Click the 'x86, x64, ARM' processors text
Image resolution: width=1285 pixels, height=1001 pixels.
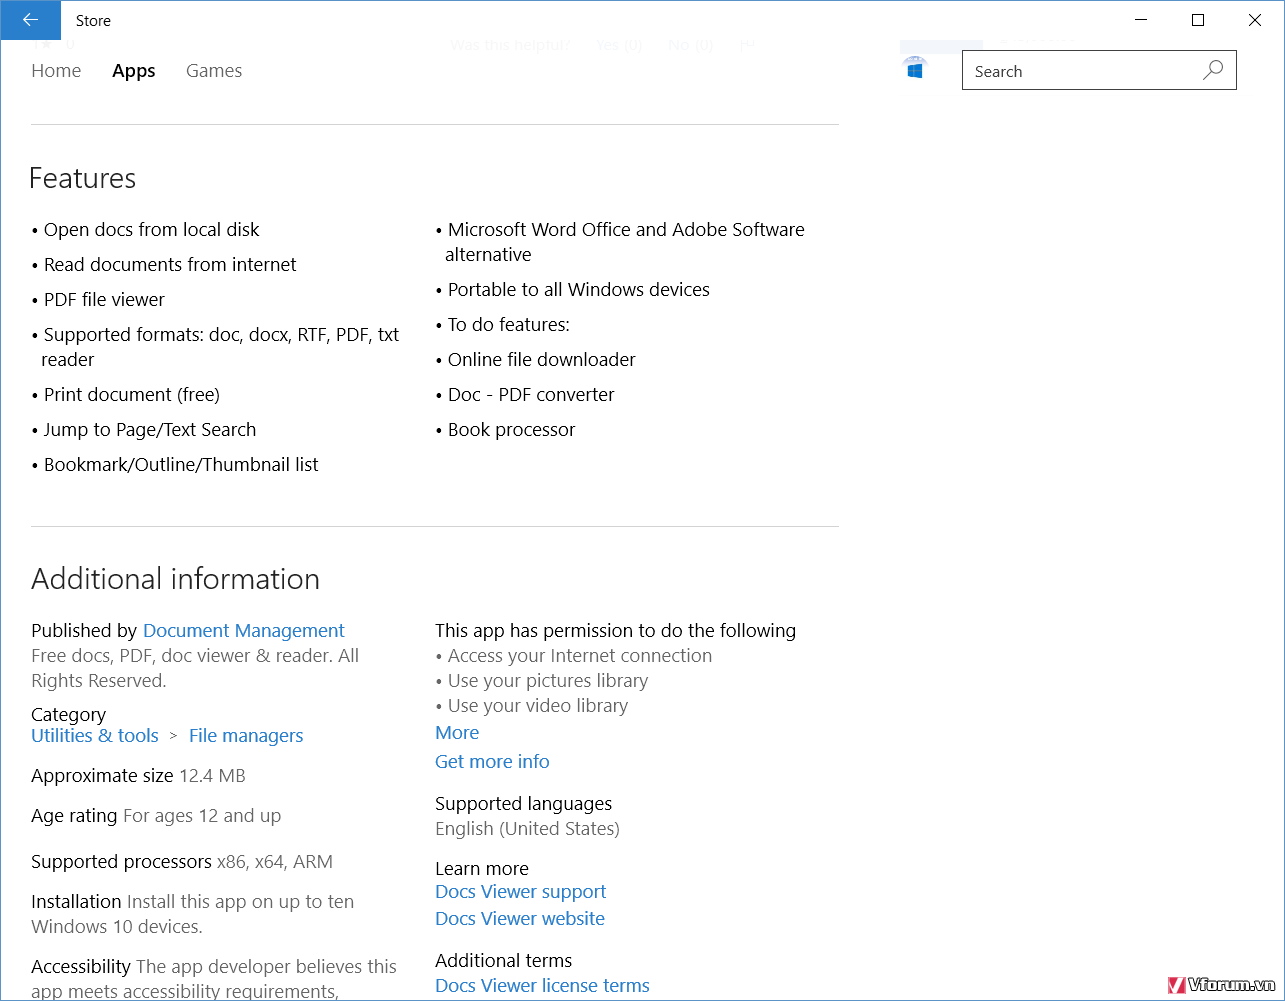tap(275, 862)
